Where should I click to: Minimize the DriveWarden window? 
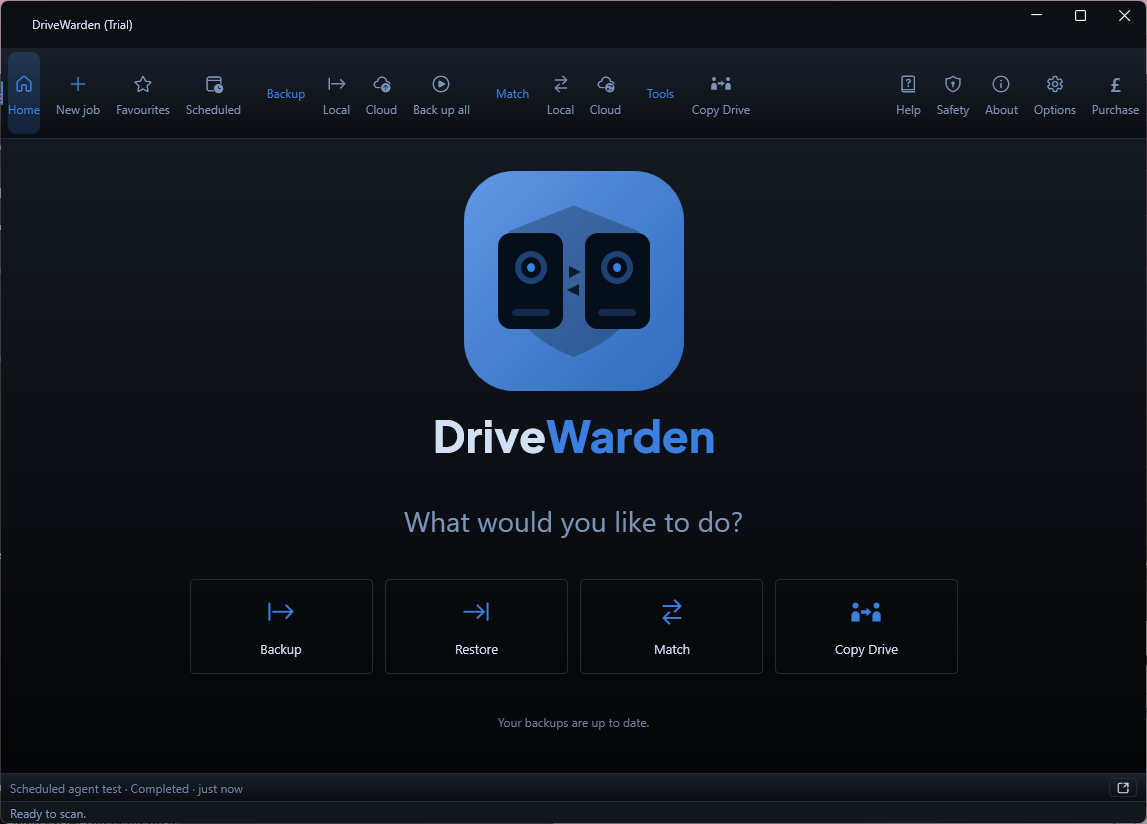(1037, 15)
